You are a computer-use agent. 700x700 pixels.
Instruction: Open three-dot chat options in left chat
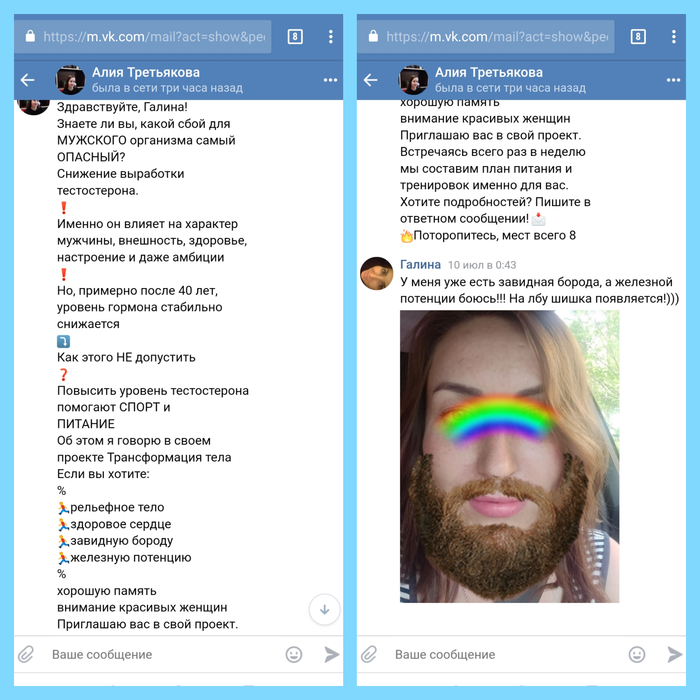pyautogui.click(x=330, y=80)
